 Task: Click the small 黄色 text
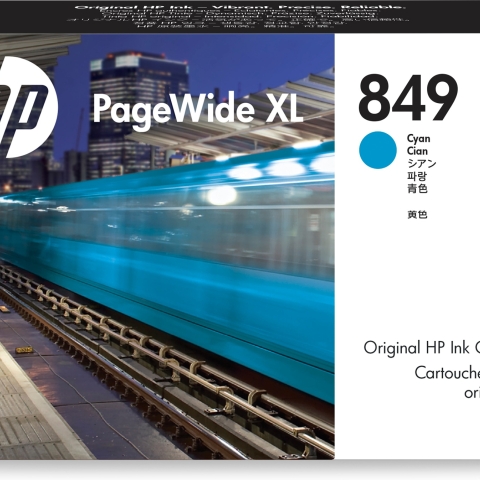click(417, 215)
